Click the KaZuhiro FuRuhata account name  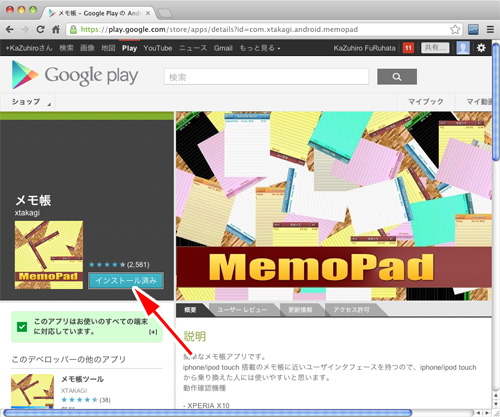pyautogui.click(x=364, y=48)
